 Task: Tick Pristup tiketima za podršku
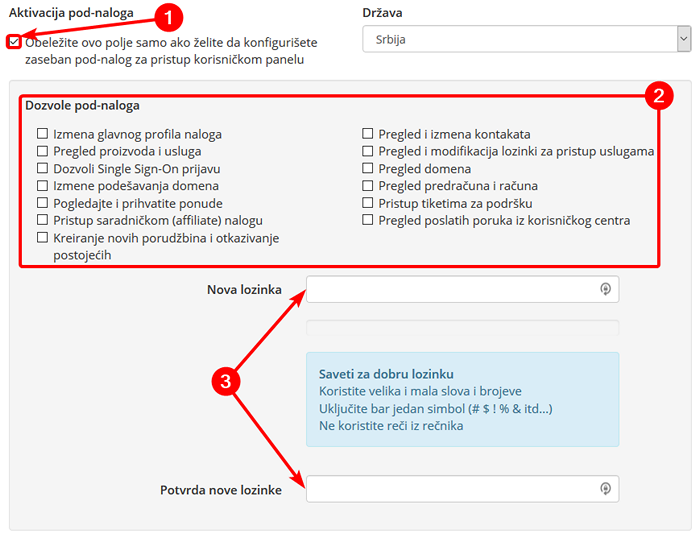pos(367,203)
